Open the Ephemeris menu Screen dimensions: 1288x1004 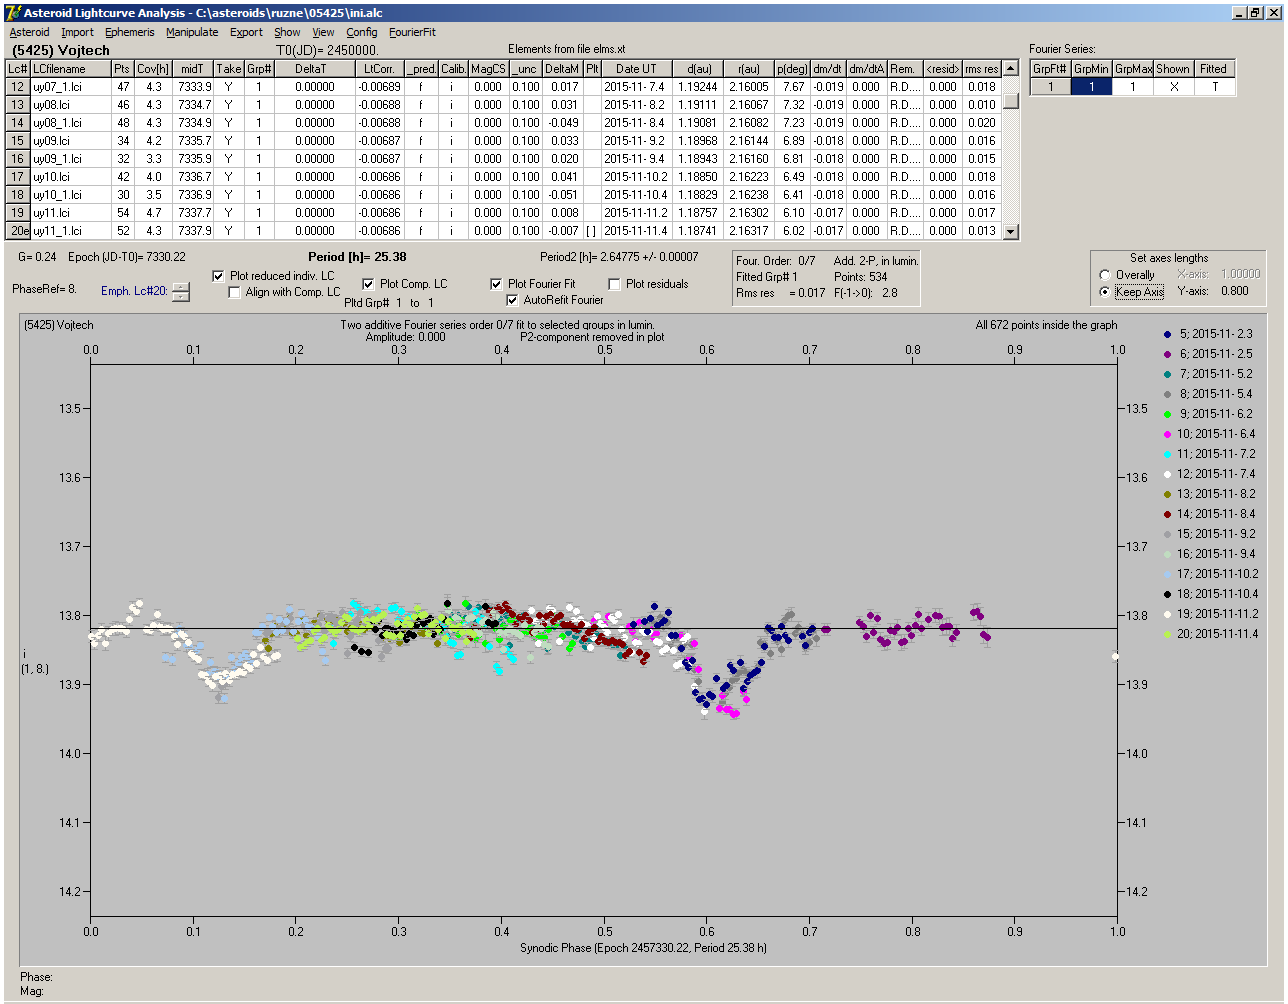point(130,32)
